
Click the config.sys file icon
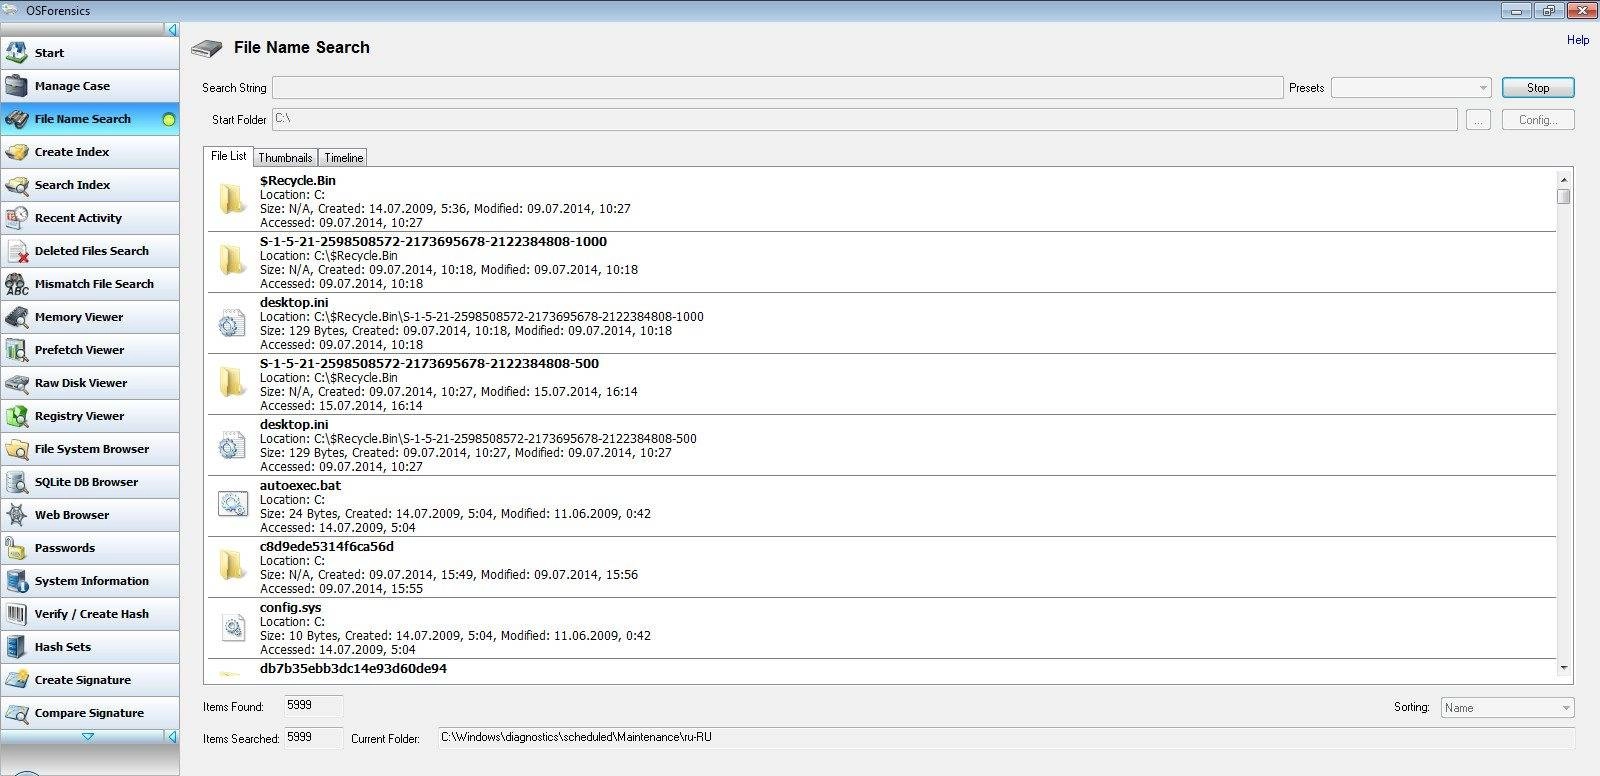click(x=232, y=627)
